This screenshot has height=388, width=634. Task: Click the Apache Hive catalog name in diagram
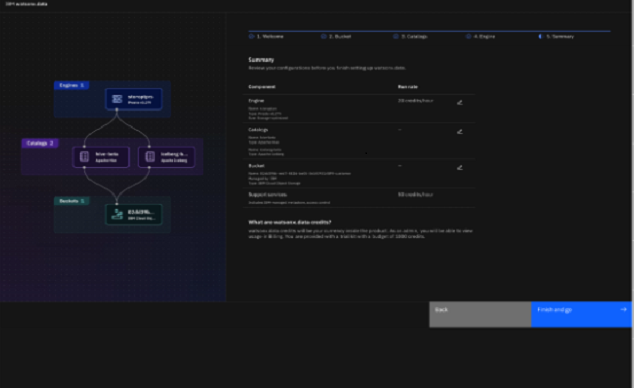coord(107,154)
